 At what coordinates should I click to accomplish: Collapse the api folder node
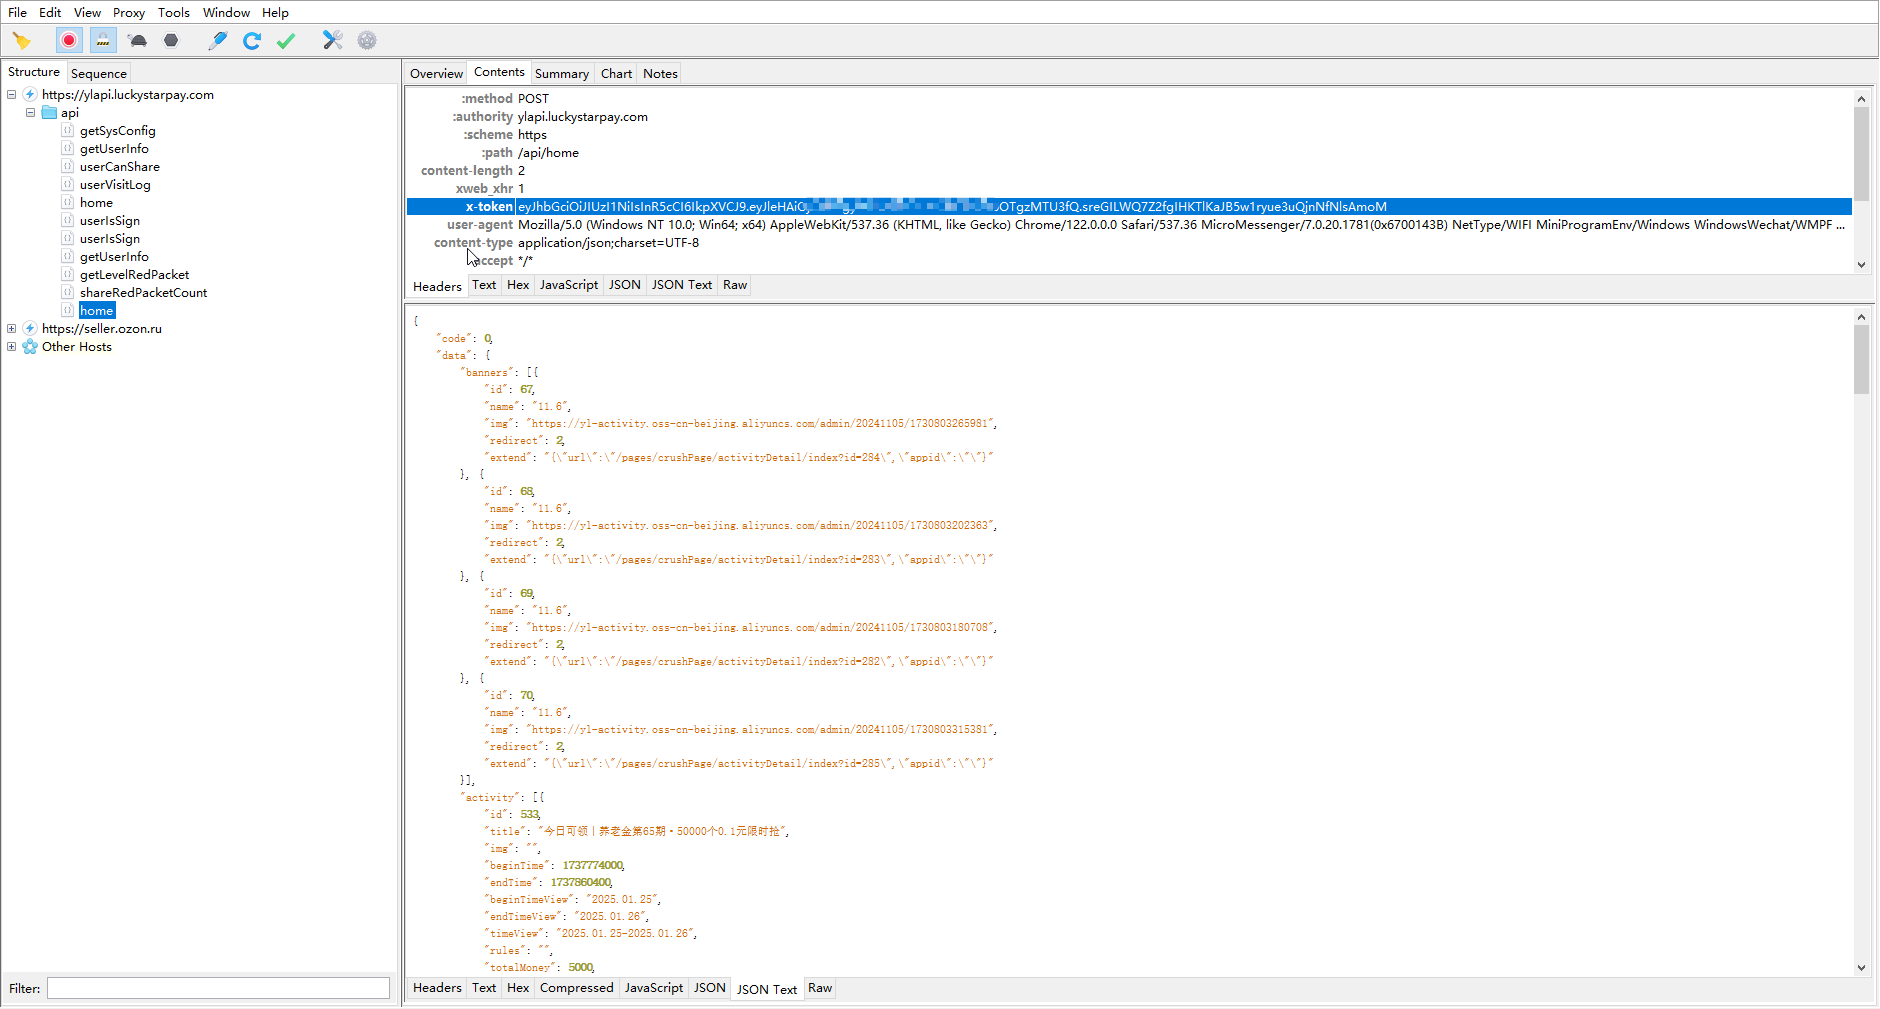[30, 113]
